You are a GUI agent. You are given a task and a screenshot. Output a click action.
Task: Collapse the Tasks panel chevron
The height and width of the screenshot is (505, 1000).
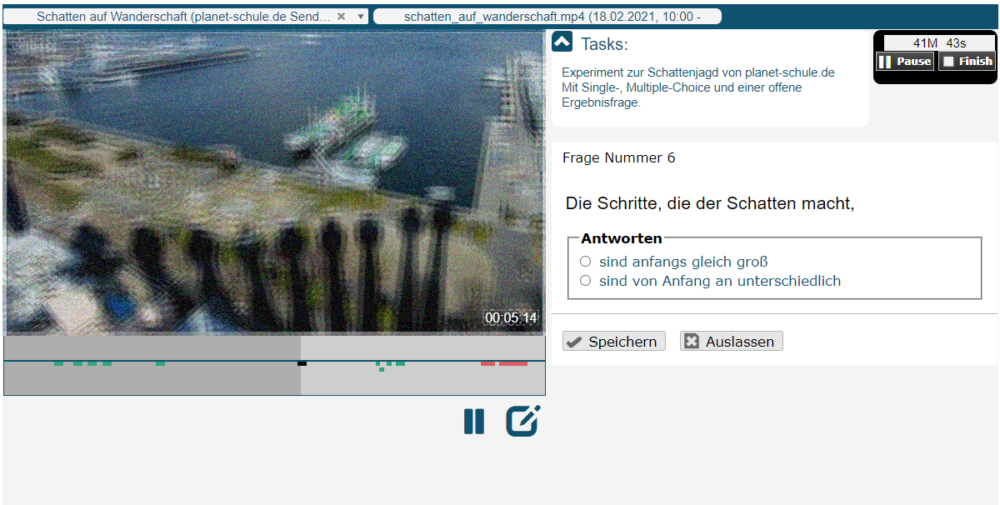point(562,42)
